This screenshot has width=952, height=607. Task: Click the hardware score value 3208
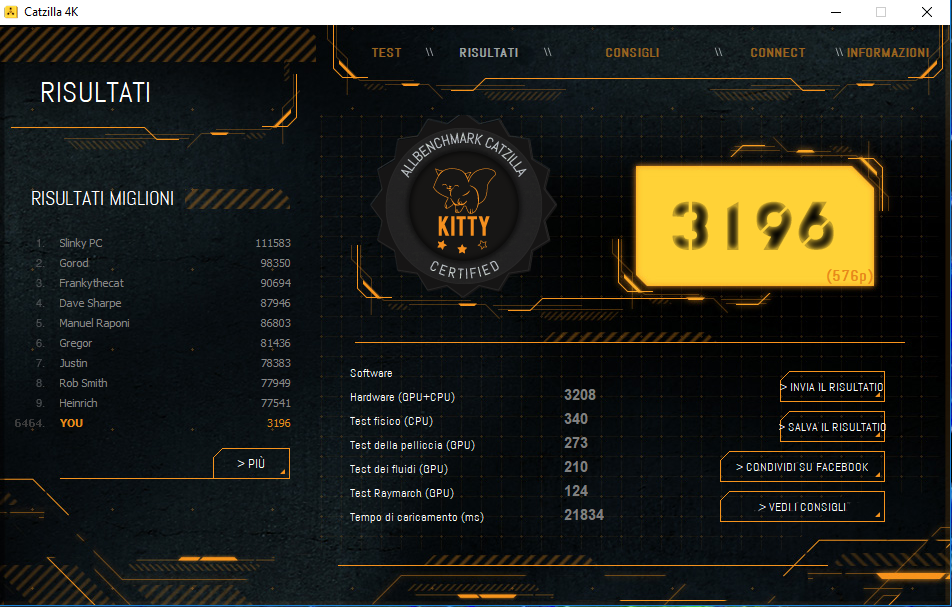click(x=580, y=395)
